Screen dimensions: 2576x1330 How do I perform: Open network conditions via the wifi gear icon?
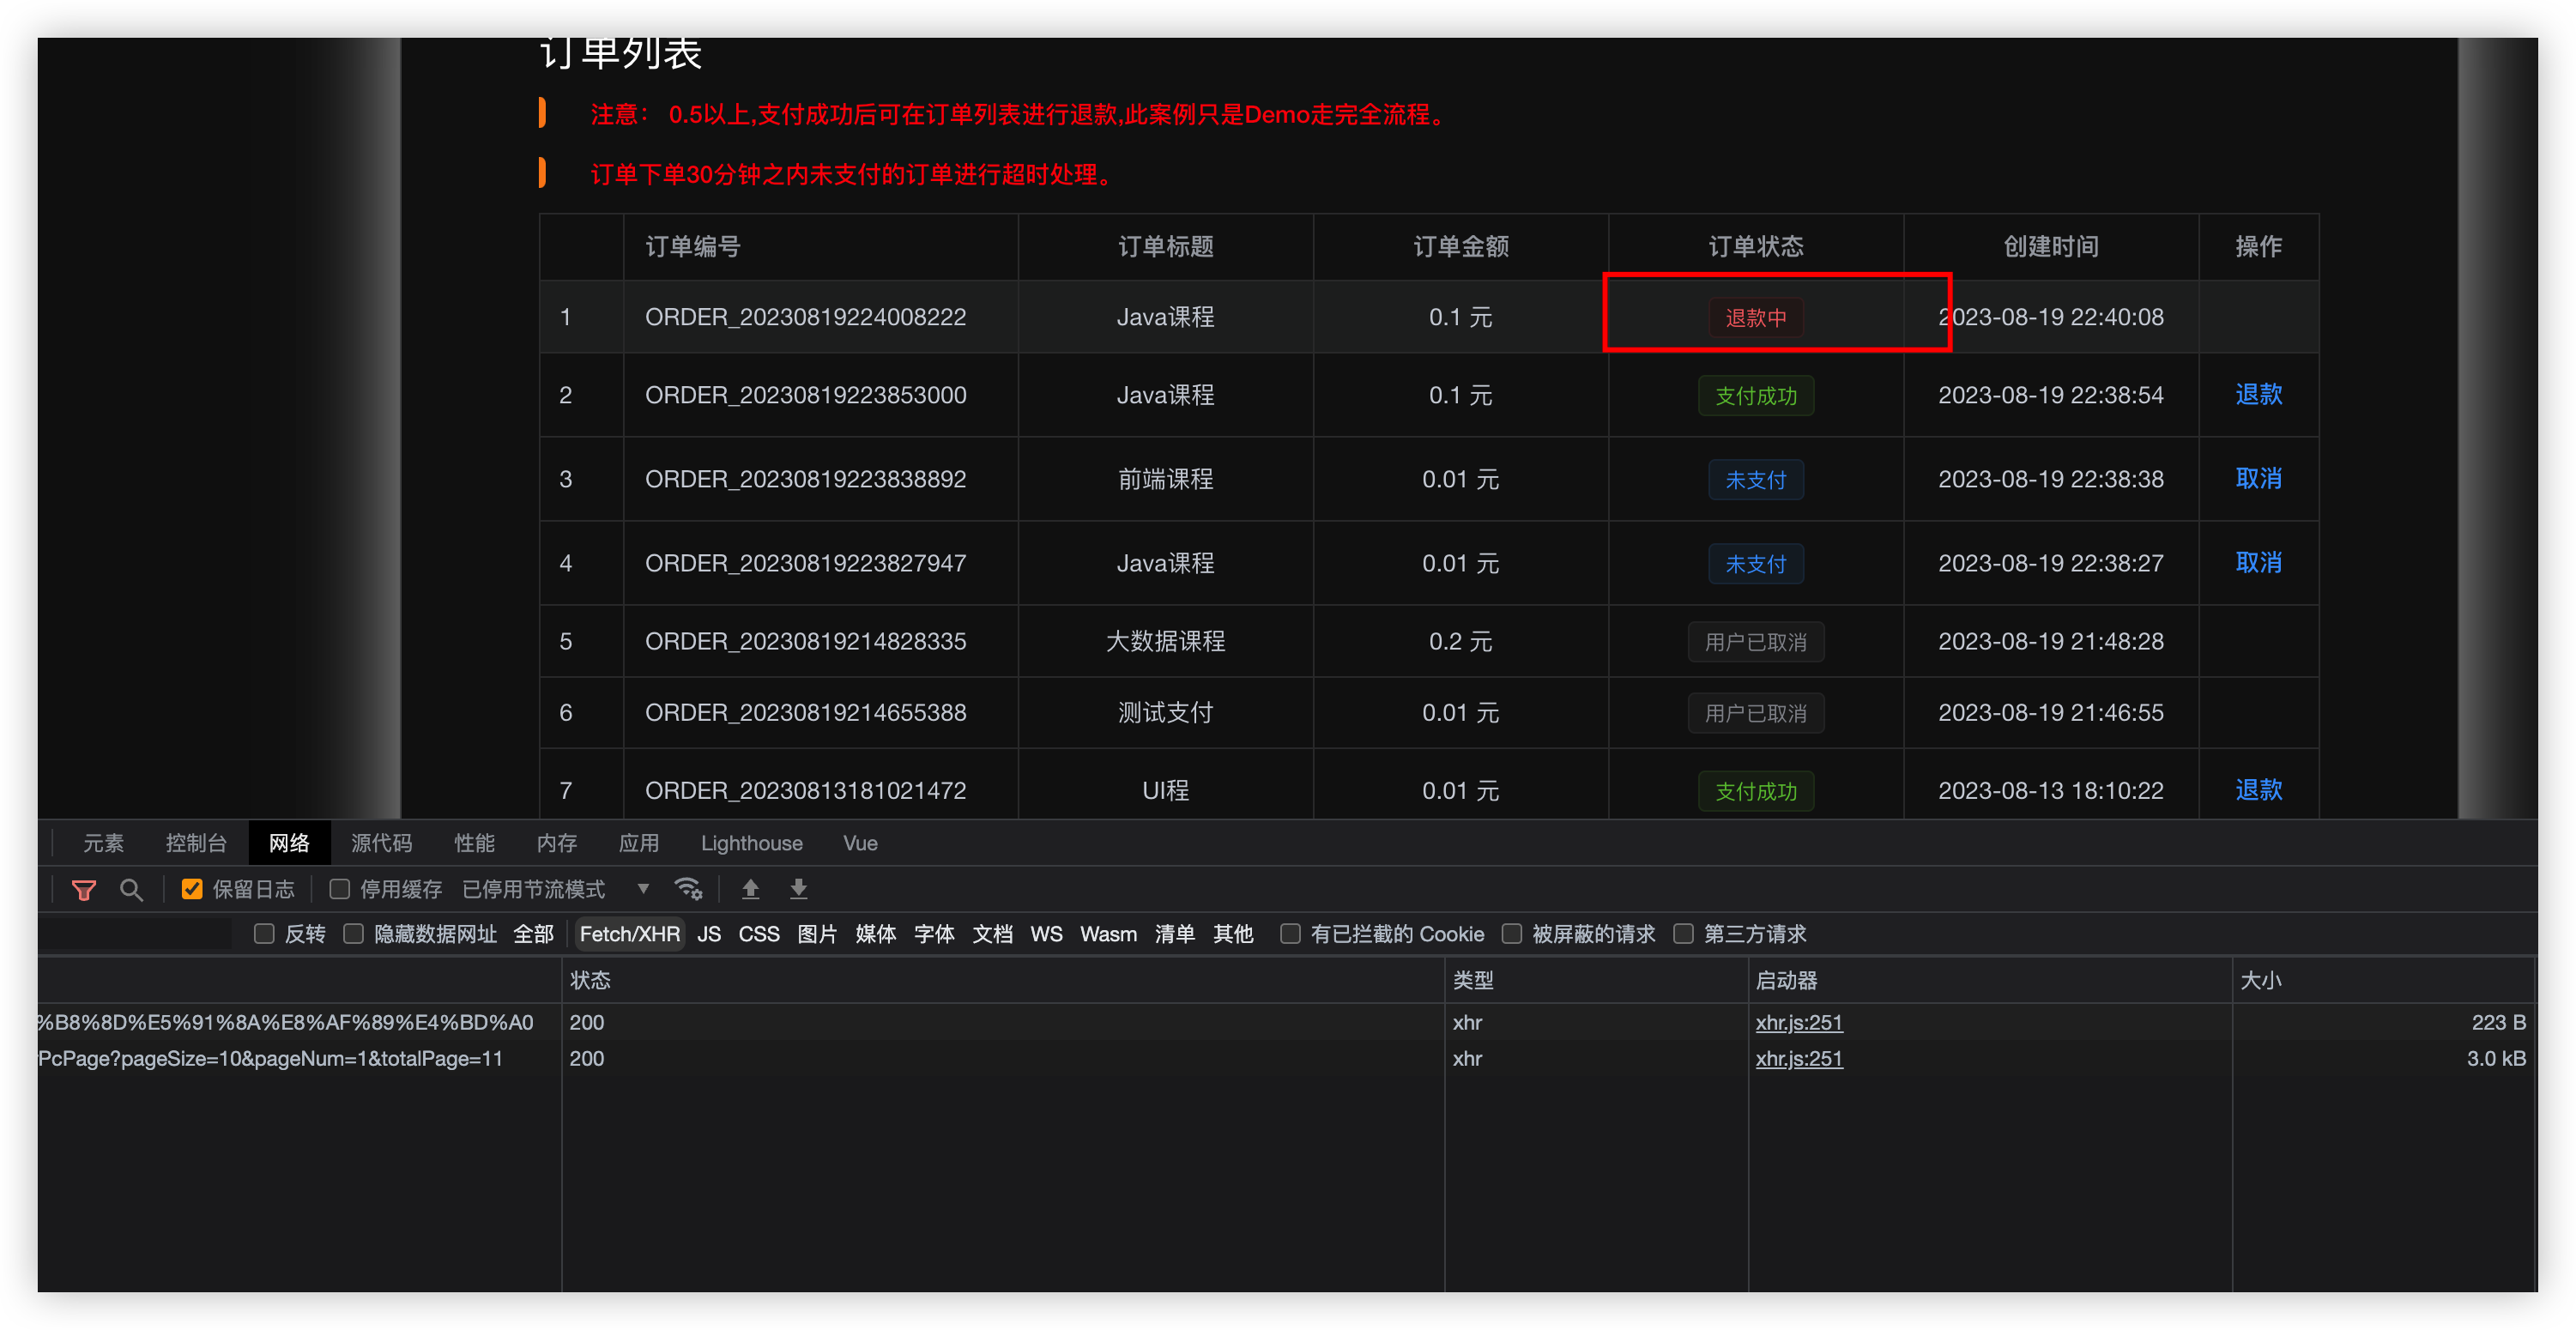click(688, 889)
